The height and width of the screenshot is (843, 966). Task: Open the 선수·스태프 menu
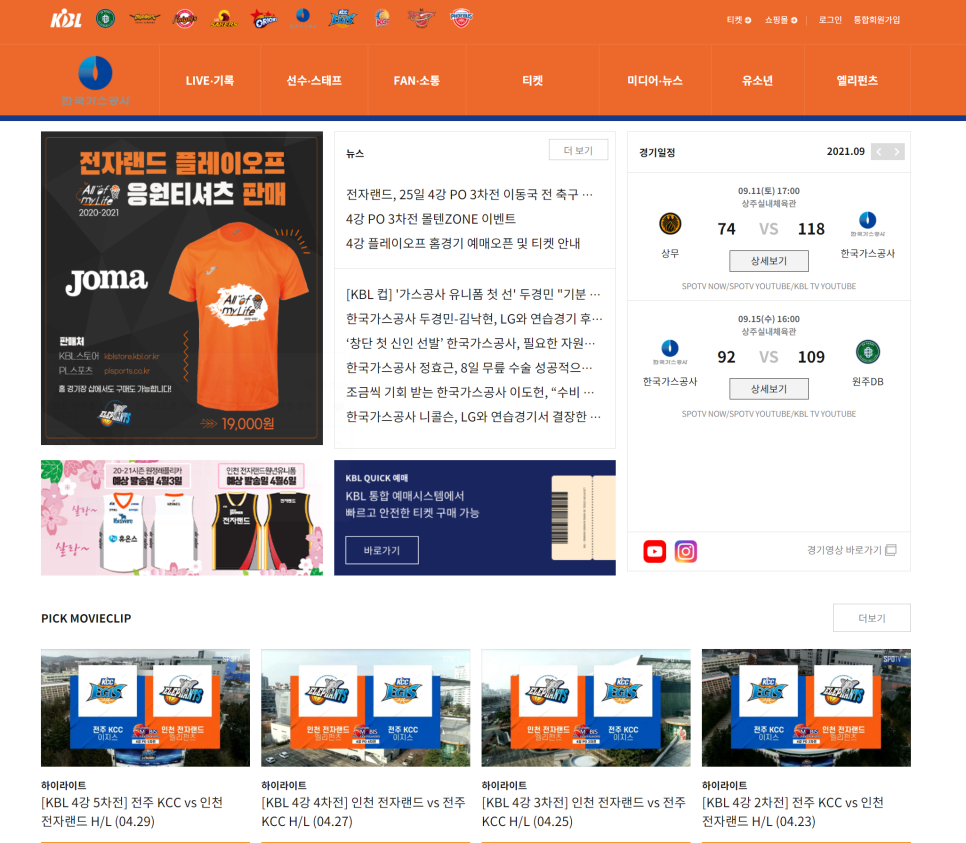coord(314,80)
